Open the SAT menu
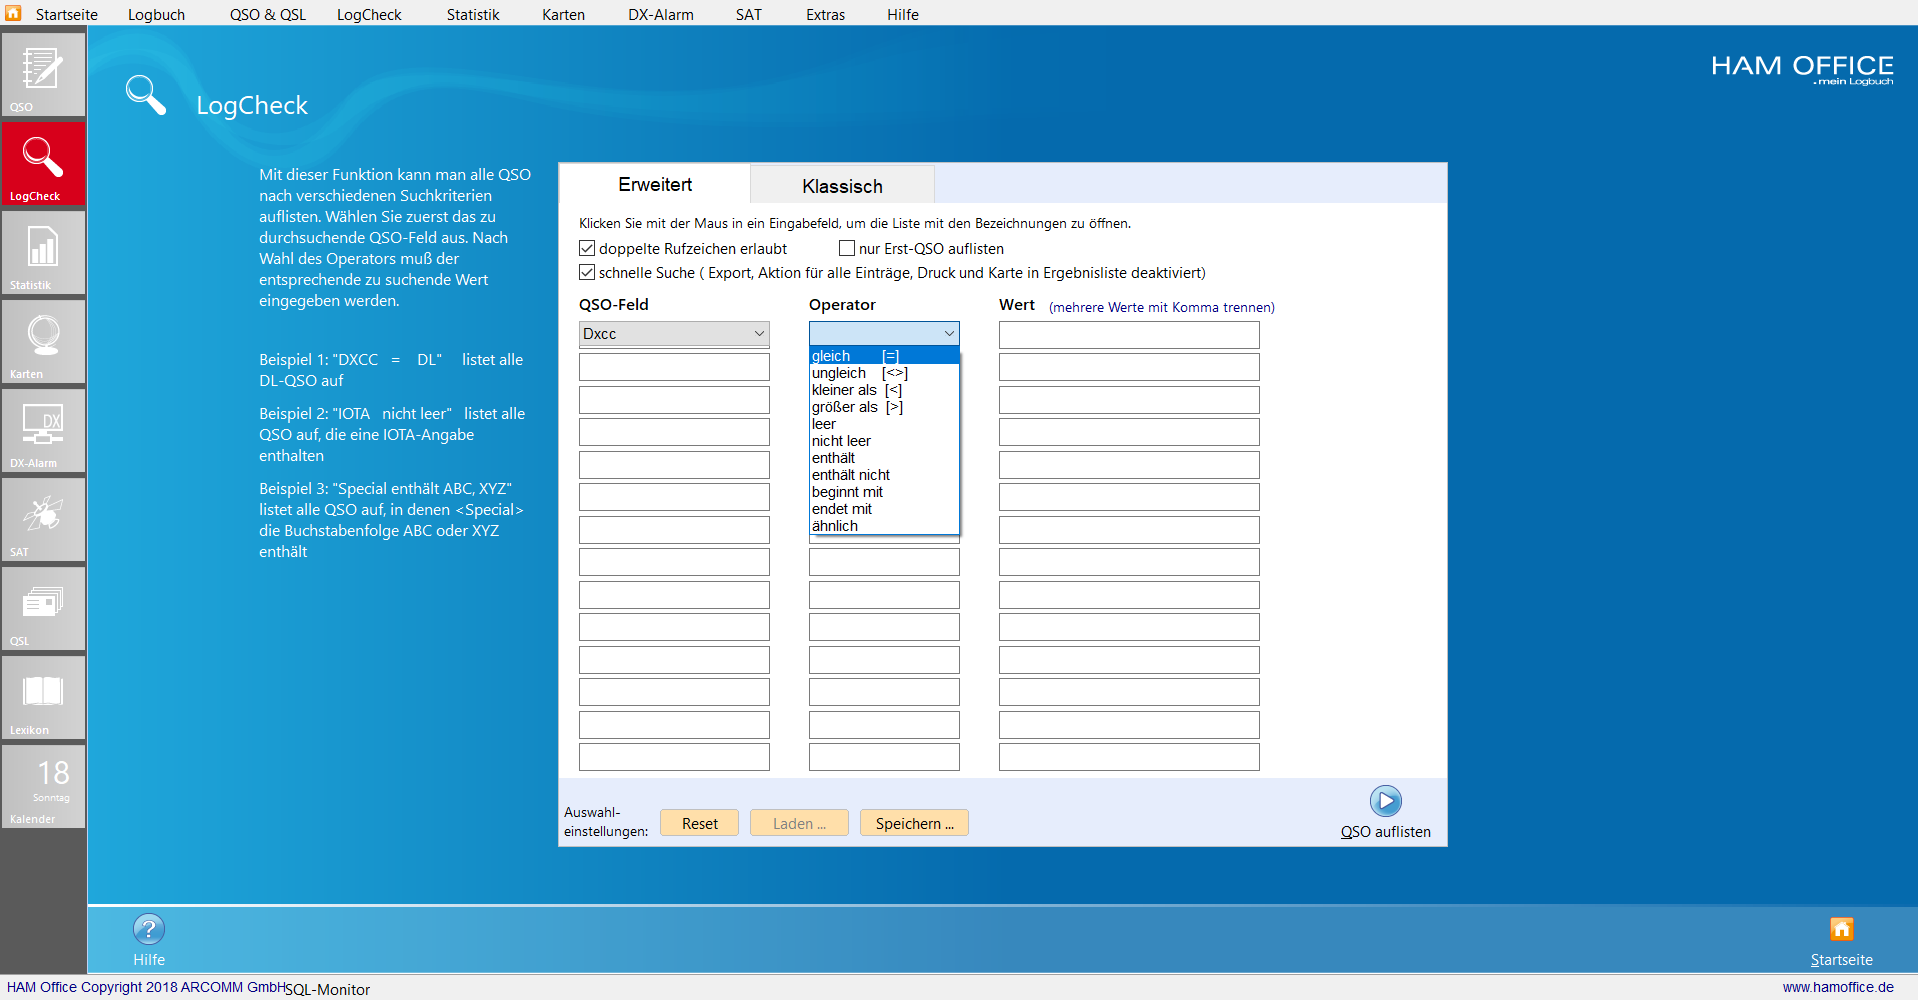This screenshot has width=1918, height=1001. [x=749, y=14]
